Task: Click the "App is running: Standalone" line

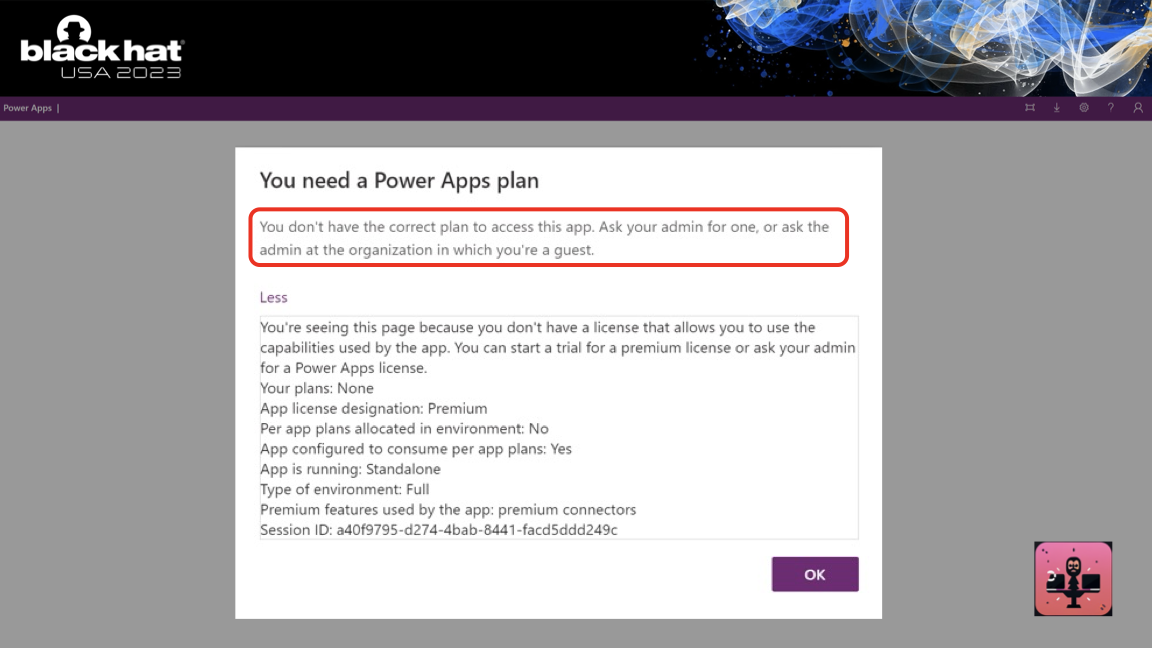Action: 350,469
